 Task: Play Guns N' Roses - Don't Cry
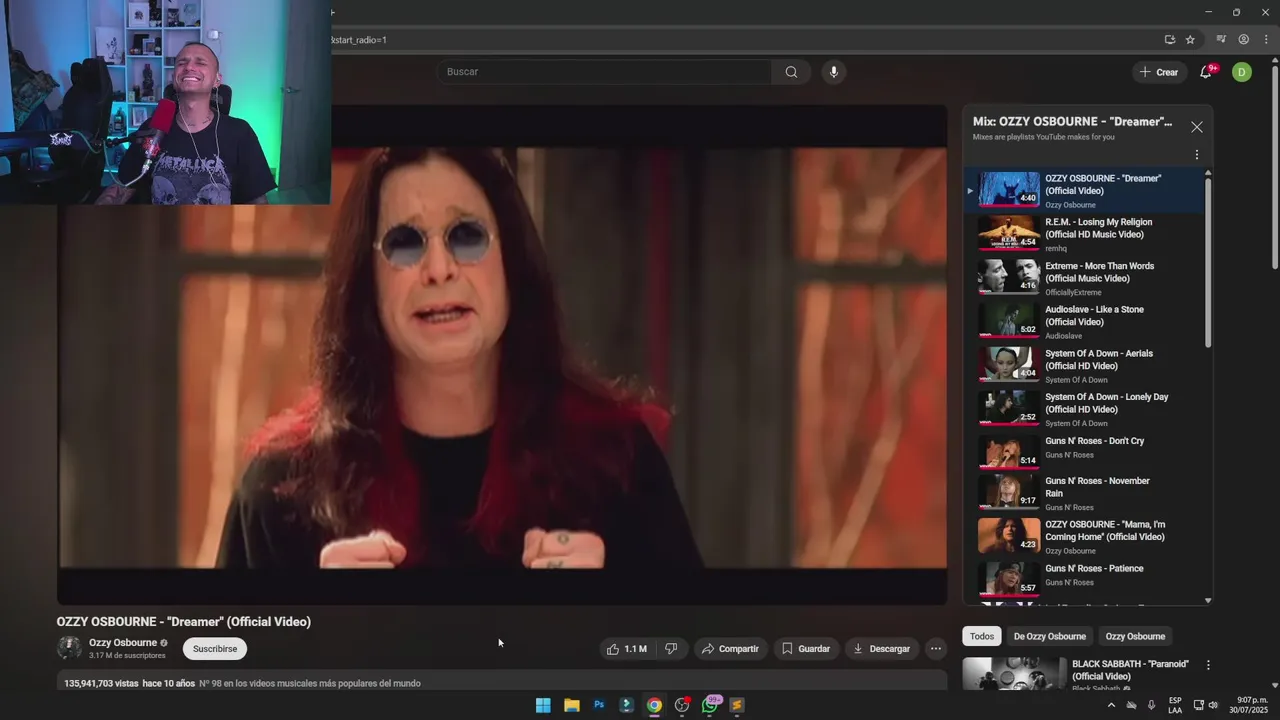pos(1085,453)
